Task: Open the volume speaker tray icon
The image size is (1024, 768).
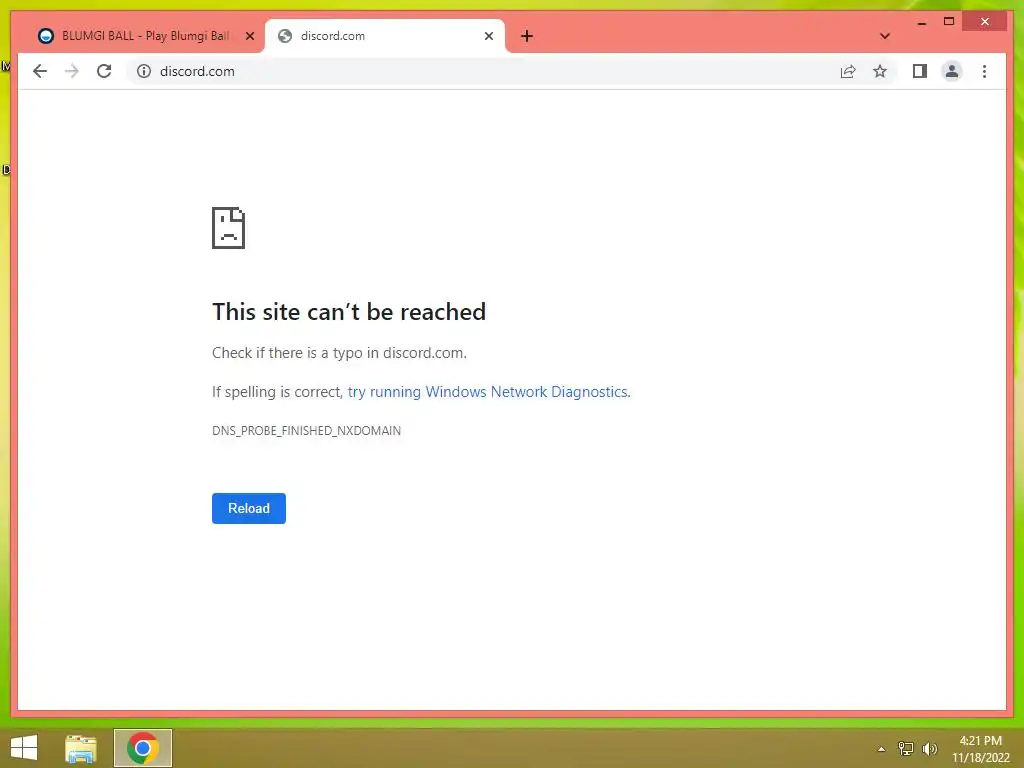Action: pos(929,748)
